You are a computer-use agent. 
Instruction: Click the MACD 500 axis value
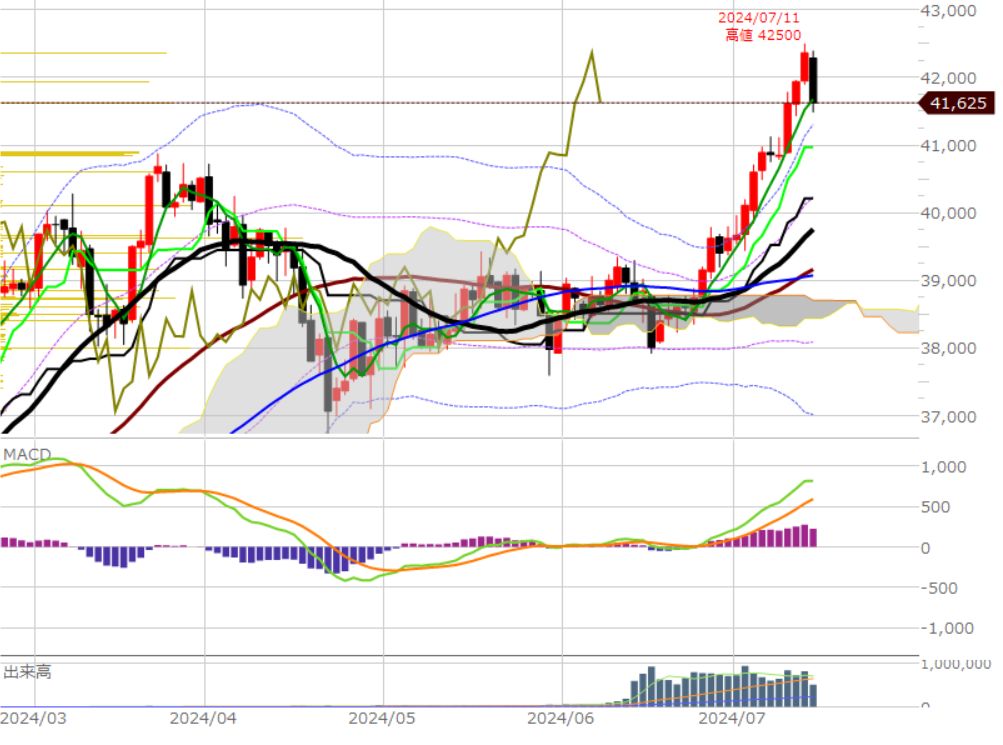point(935,507)
